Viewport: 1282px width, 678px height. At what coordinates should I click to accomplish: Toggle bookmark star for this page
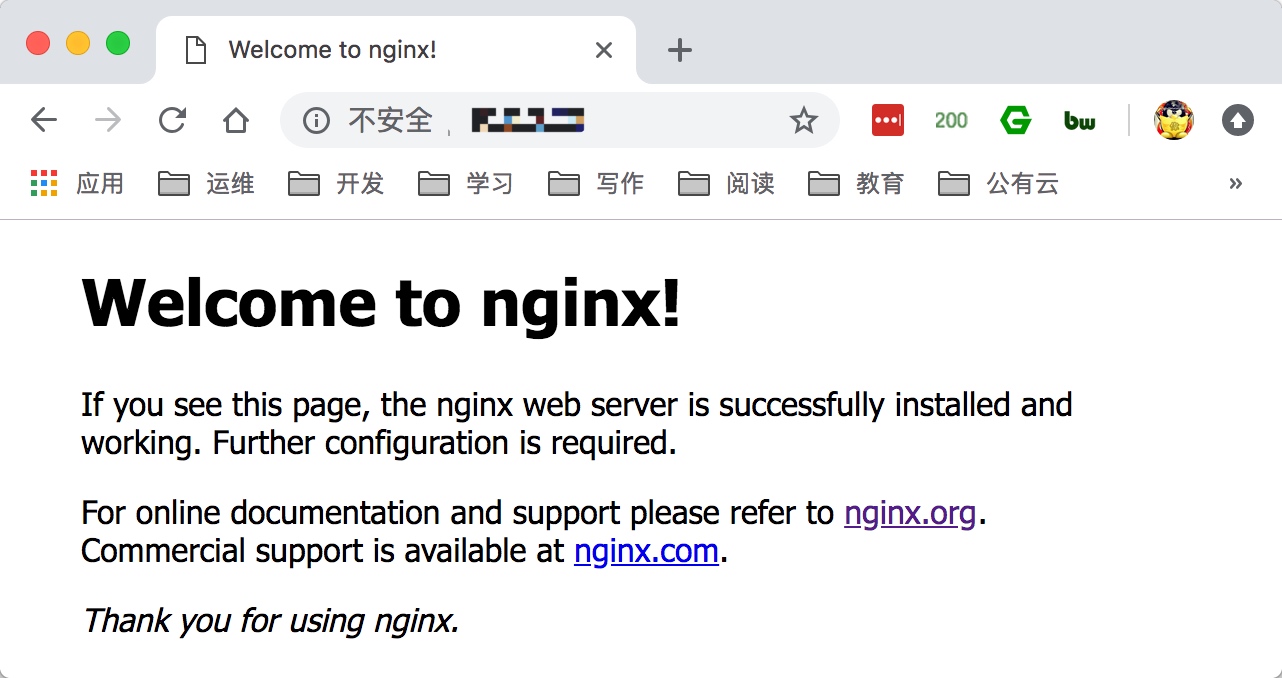(x=803, y=119)
